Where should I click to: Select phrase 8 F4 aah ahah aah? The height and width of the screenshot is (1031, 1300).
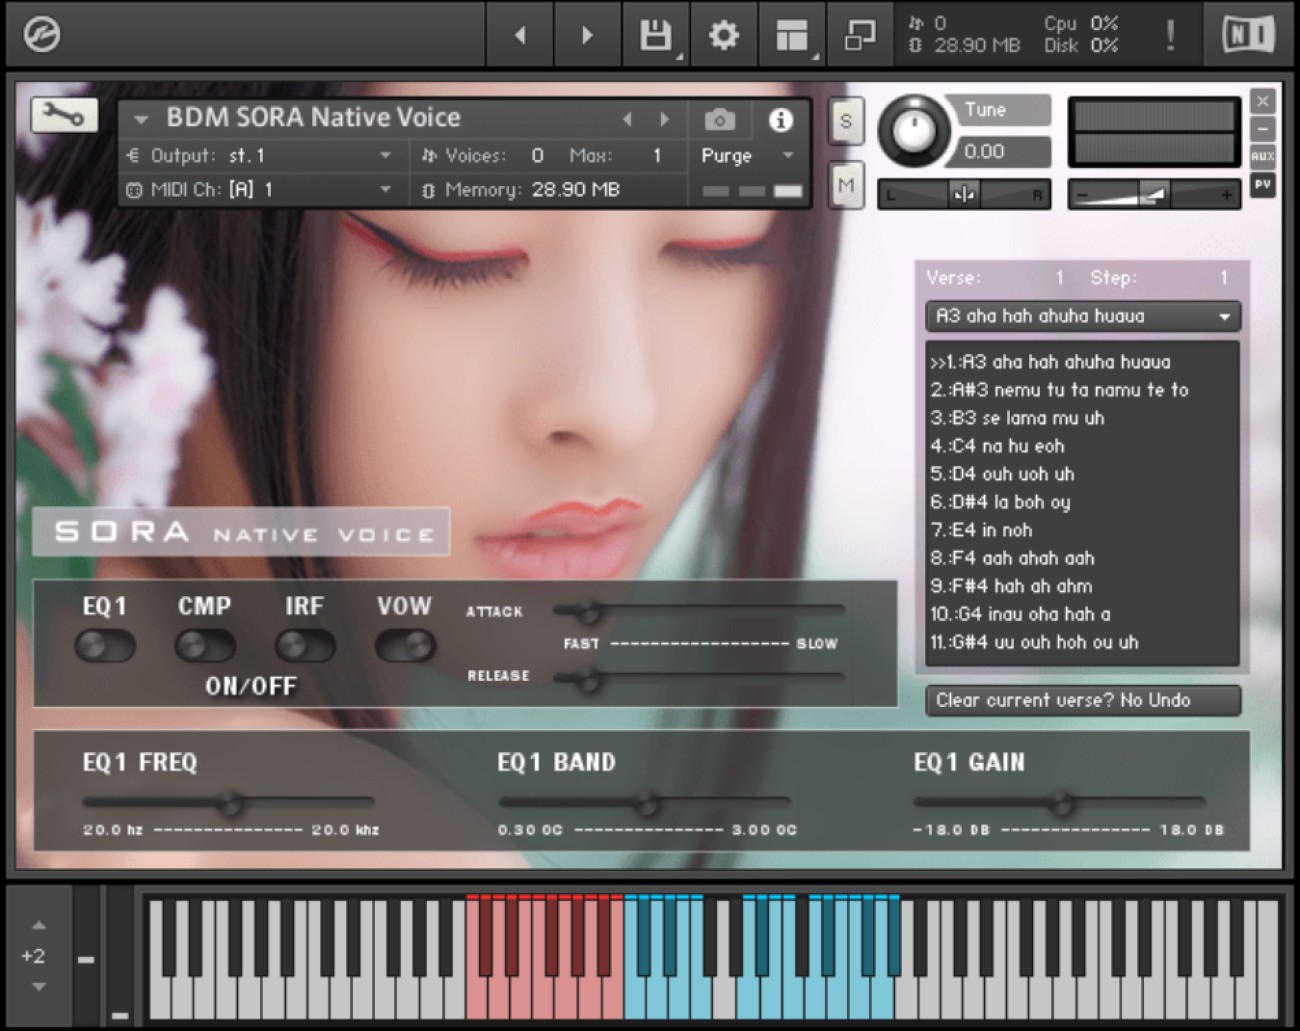(x=1013, y=558)
